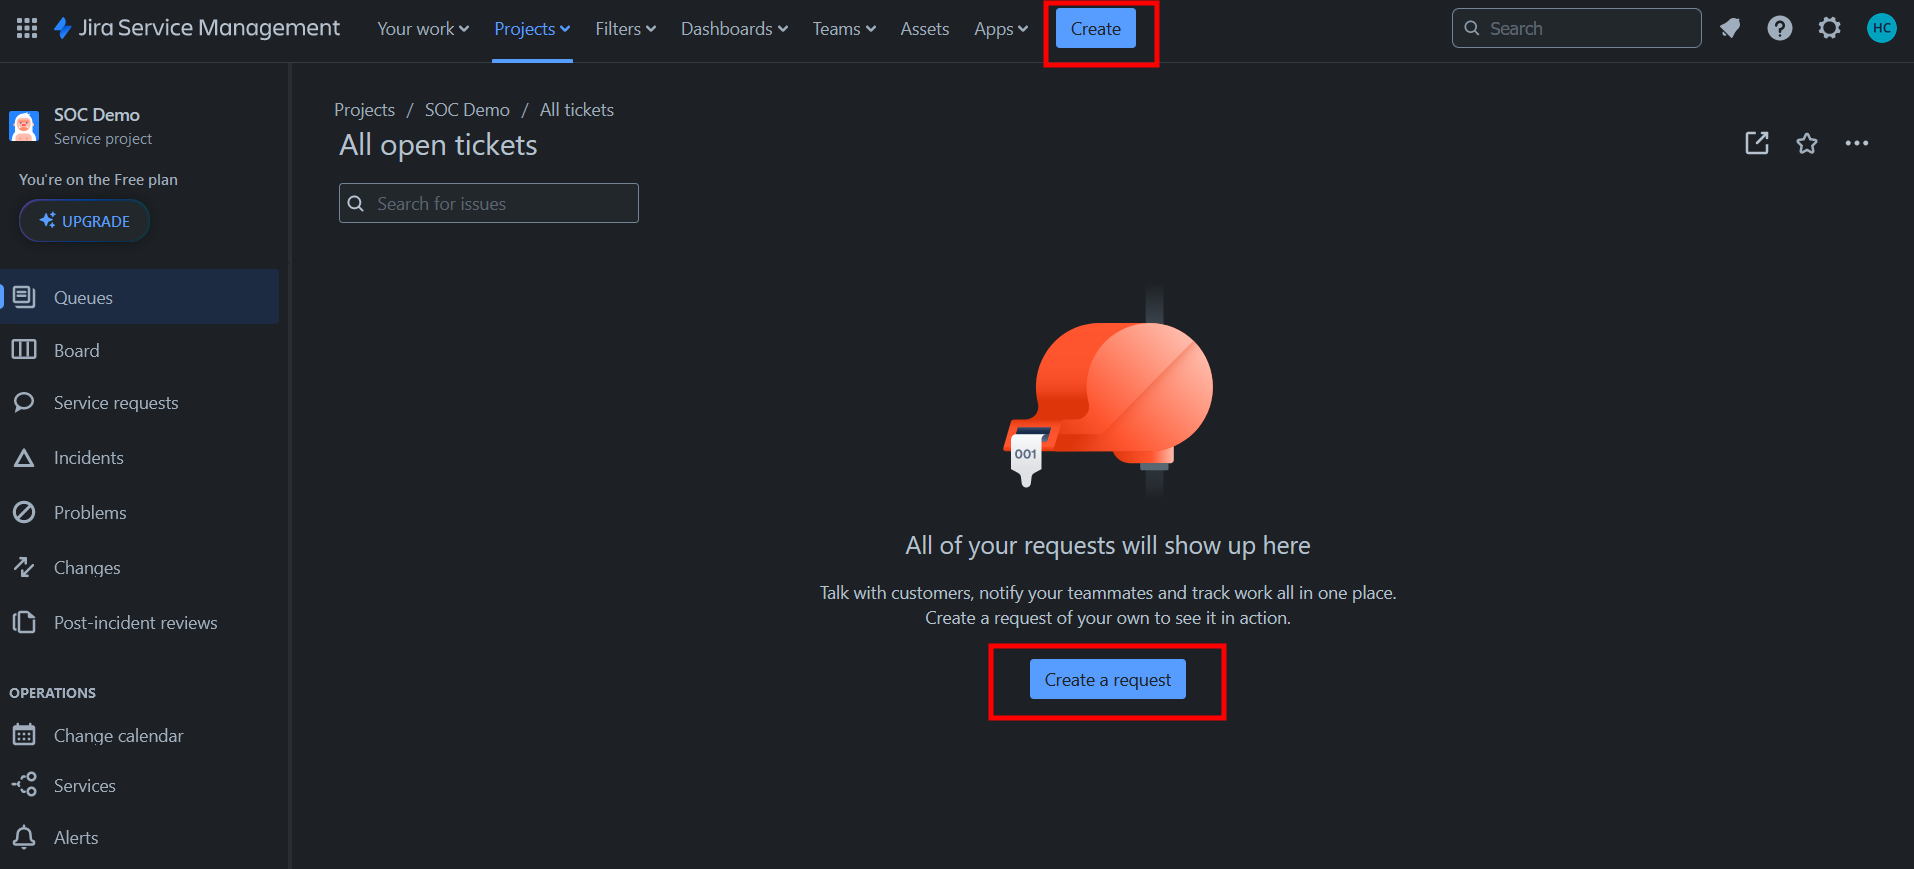Open the three-dot more actions menu
1914x869 pixels.
(x=1857, y=143)
